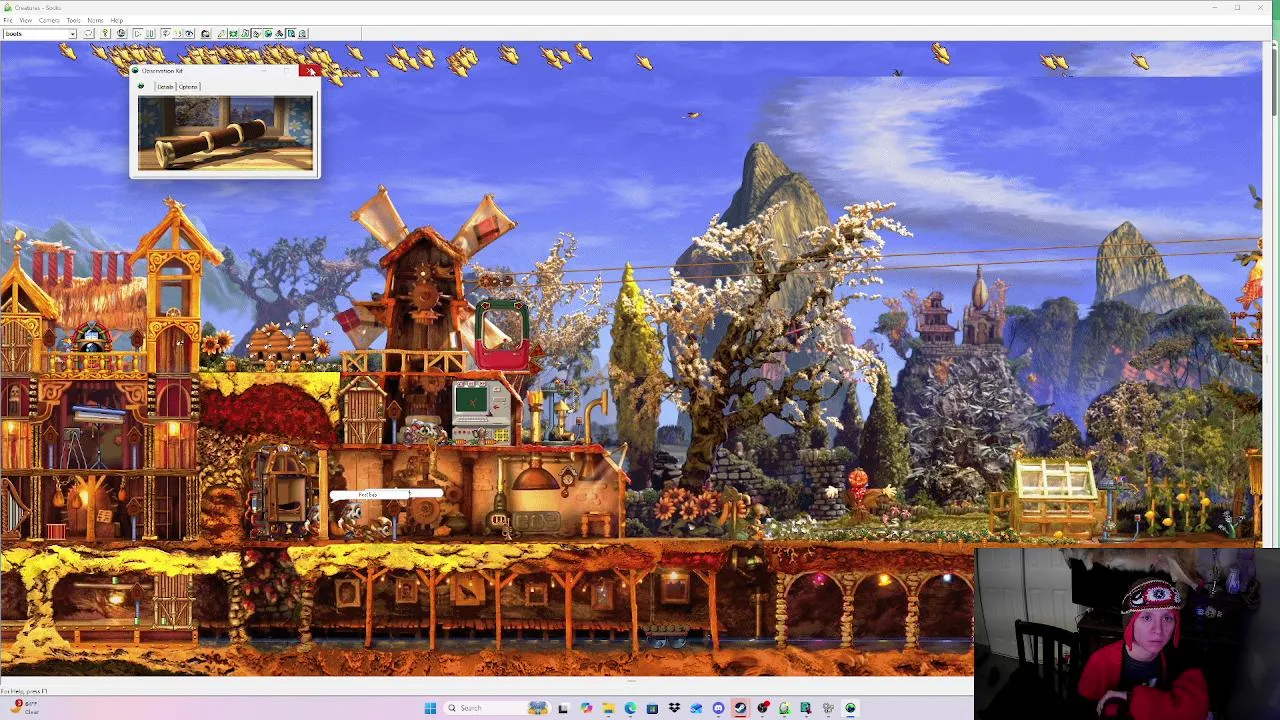Click the taskbar Search box
Image resolution: width=1280 pixels, height=720 pixels.
point(497,708)
